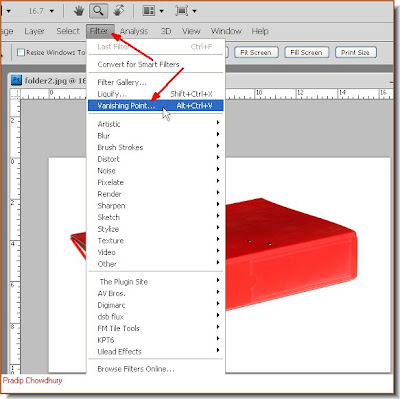Screen dimensions: 400x399
Task: Choose Browse Filters Online
Action: [155, 369]
